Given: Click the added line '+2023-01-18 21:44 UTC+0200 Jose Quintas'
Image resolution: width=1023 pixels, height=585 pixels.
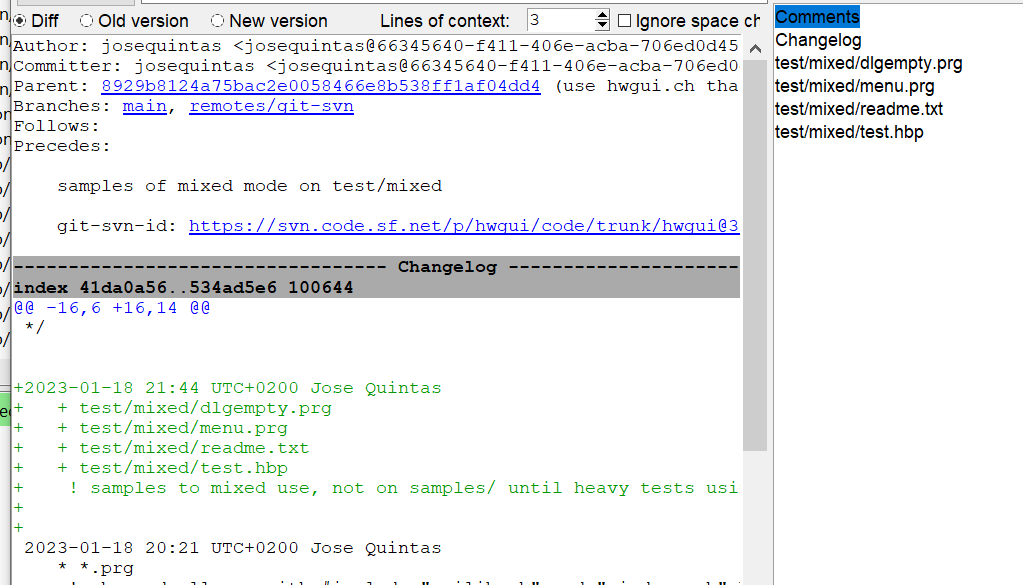Looking at the screenshot, I should pyautogui.click(x=228, y=388).
